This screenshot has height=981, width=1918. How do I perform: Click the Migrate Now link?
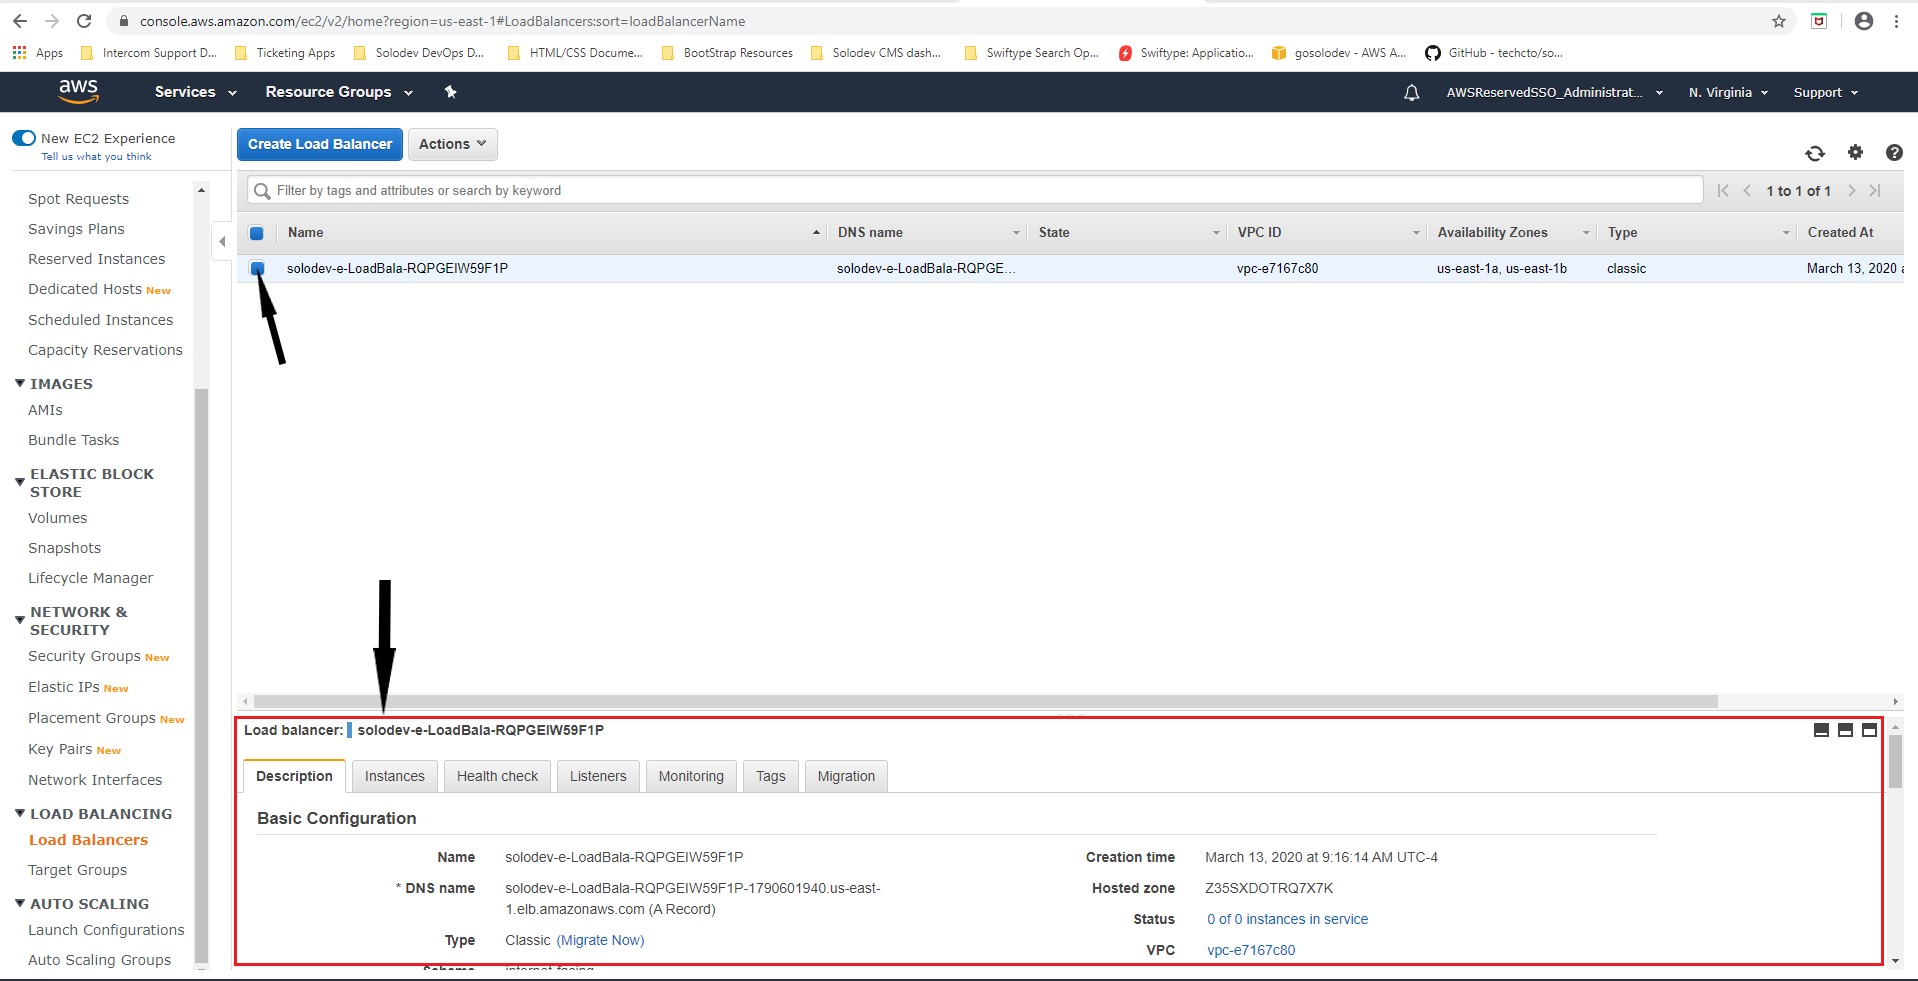(x=600, y=940)
